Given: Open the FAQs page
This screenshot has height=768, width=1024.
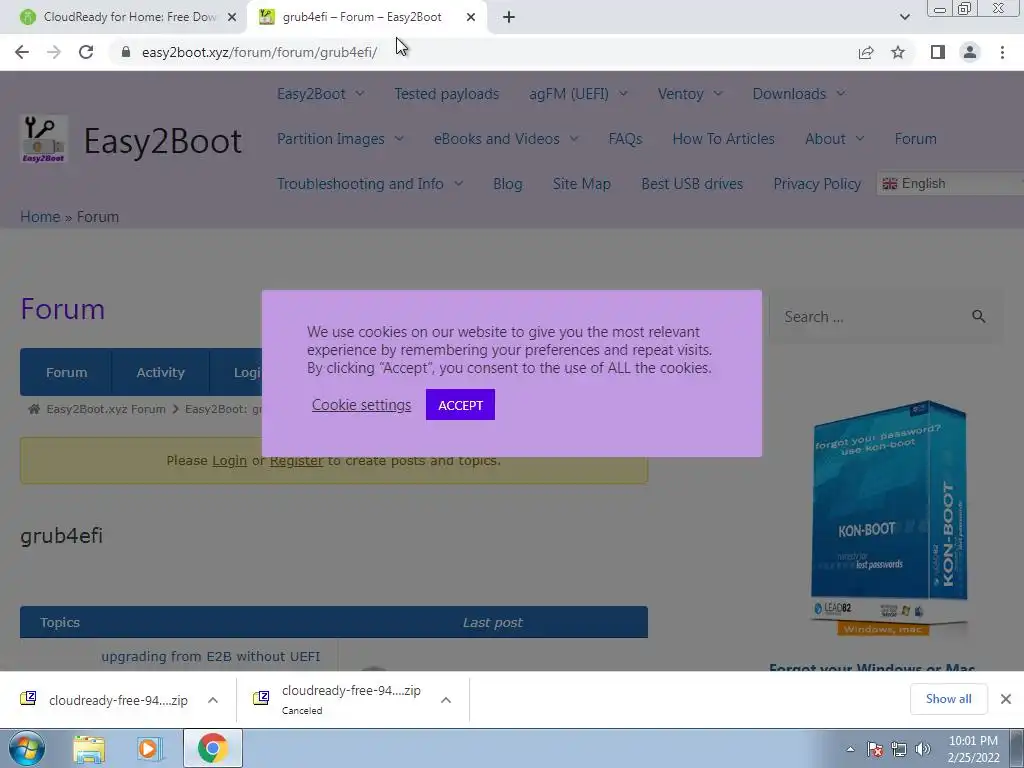Looking at the screenshot, I should 626,139.
